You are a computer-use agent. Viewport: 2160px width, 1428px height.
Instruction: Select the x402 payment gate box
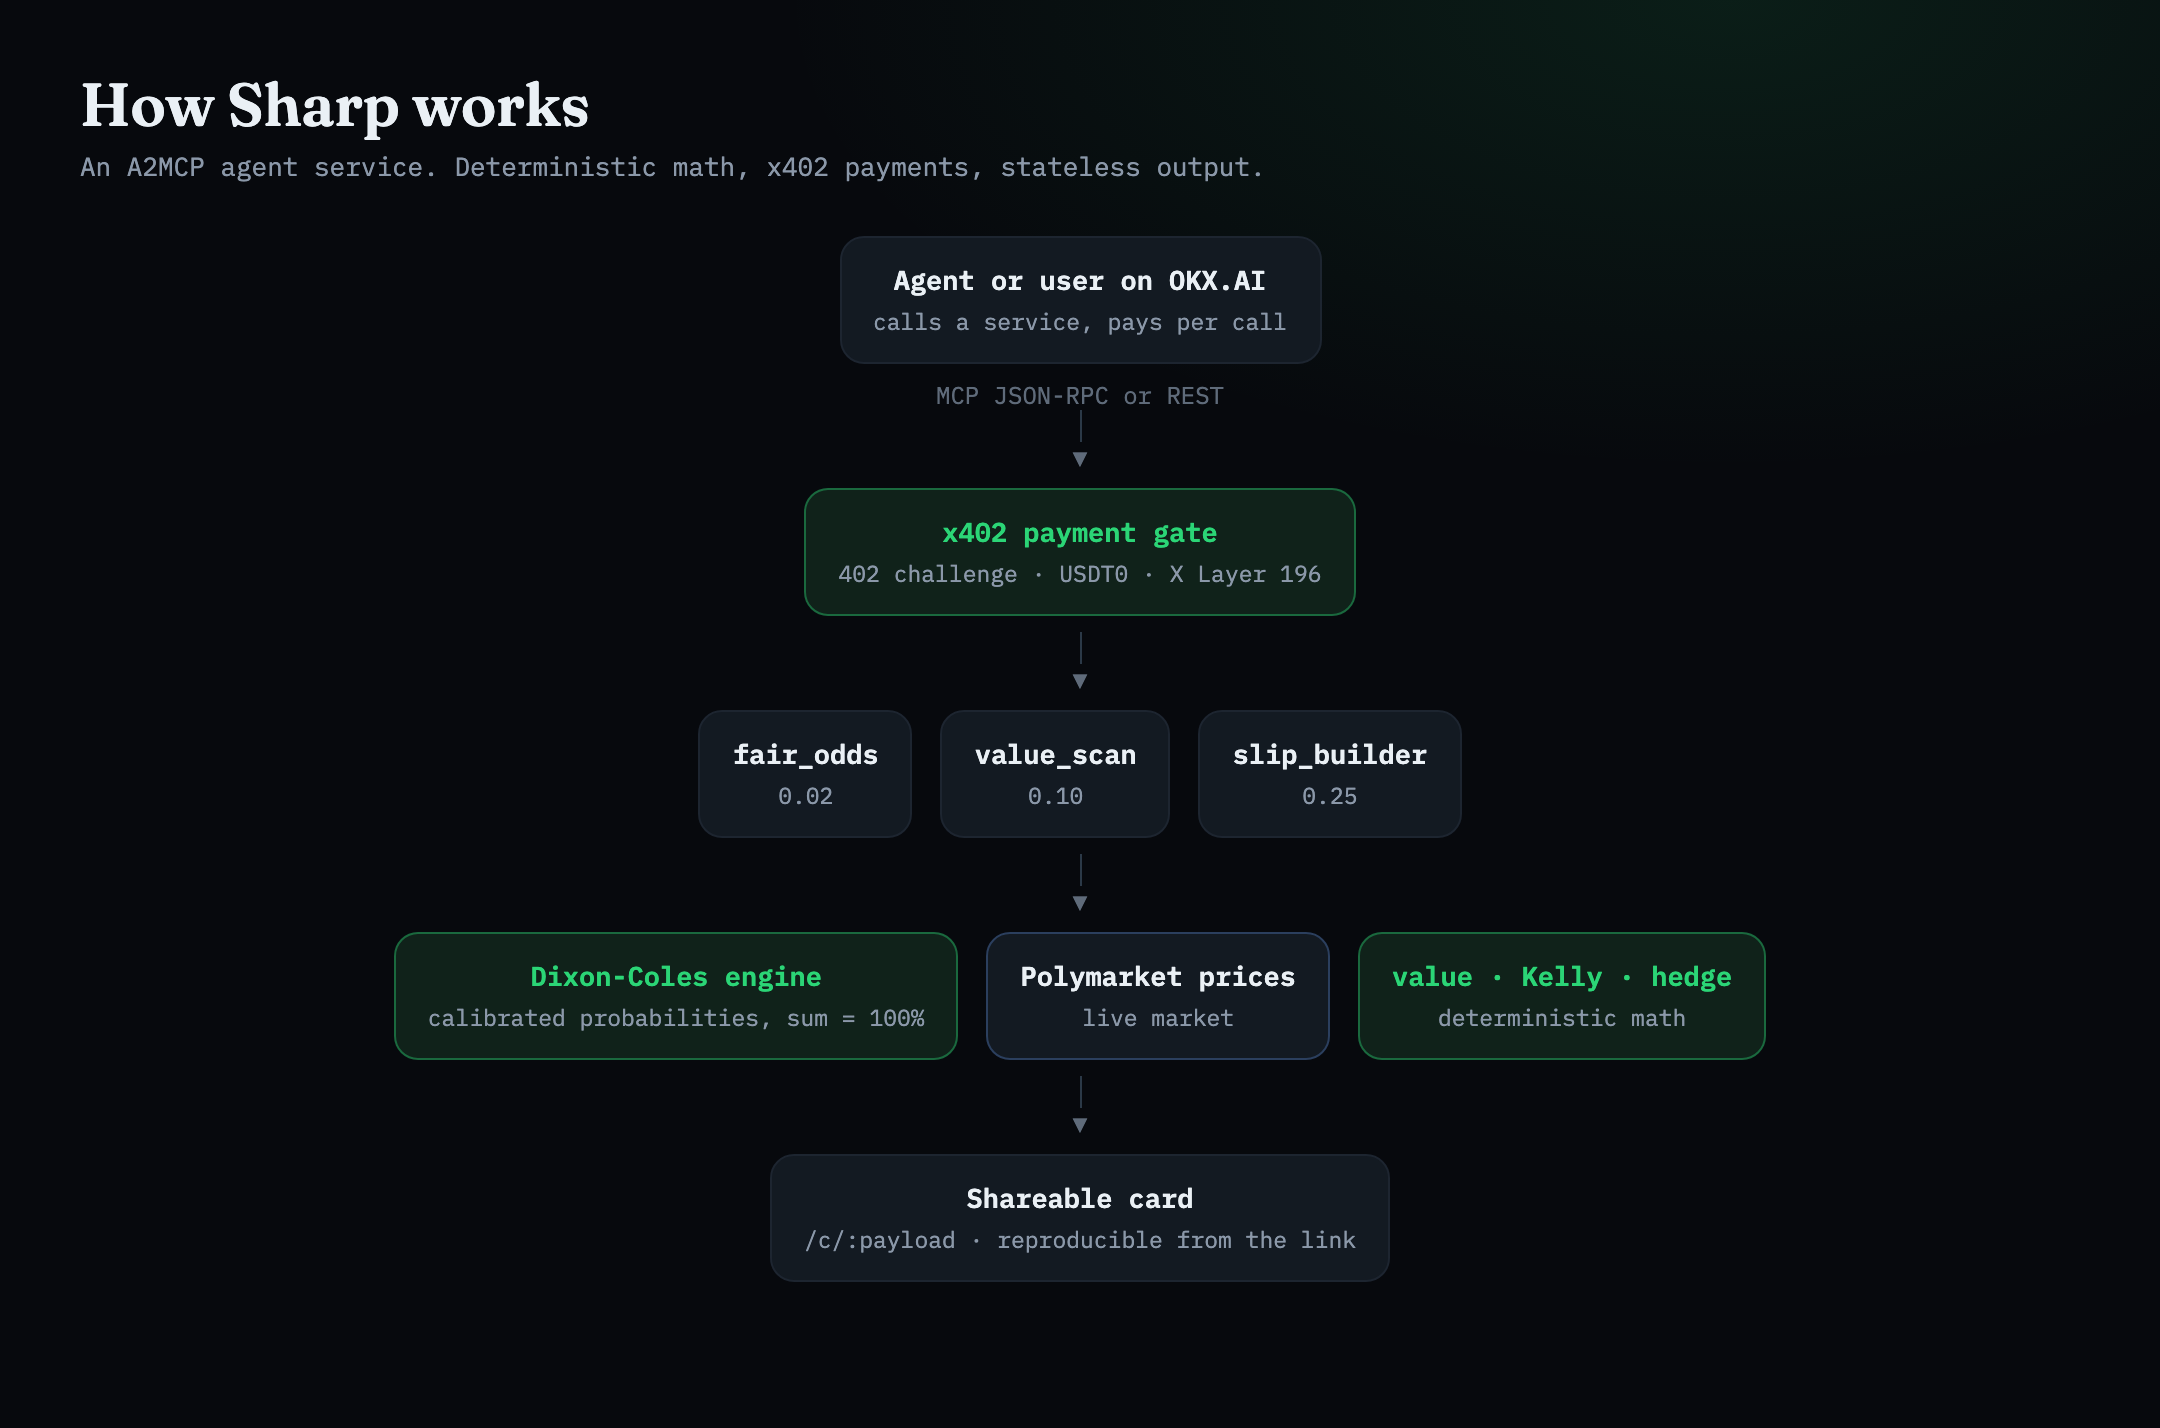(x=1080, y=552)
